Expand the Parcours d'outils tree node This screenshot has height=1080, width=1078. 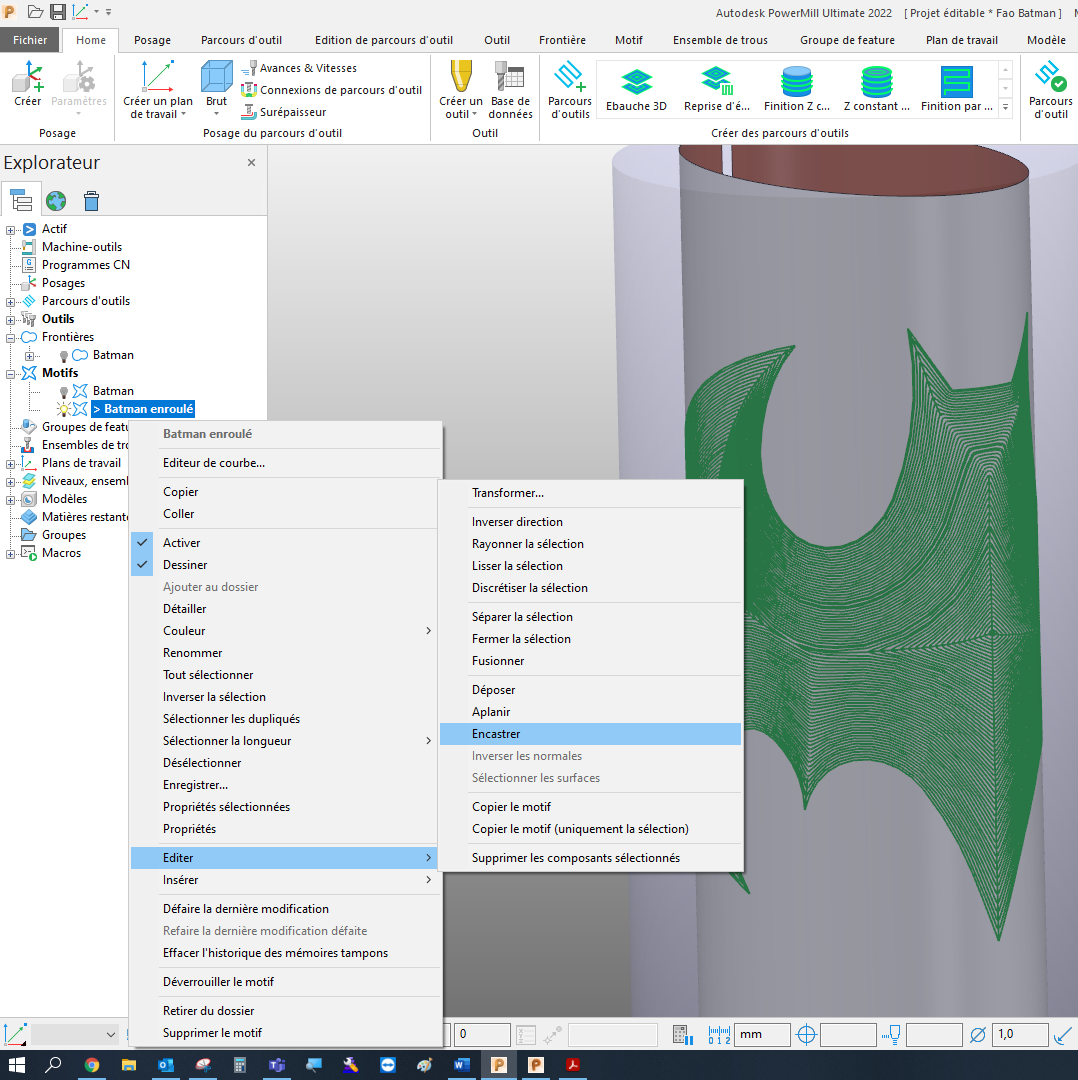point(11,301)
